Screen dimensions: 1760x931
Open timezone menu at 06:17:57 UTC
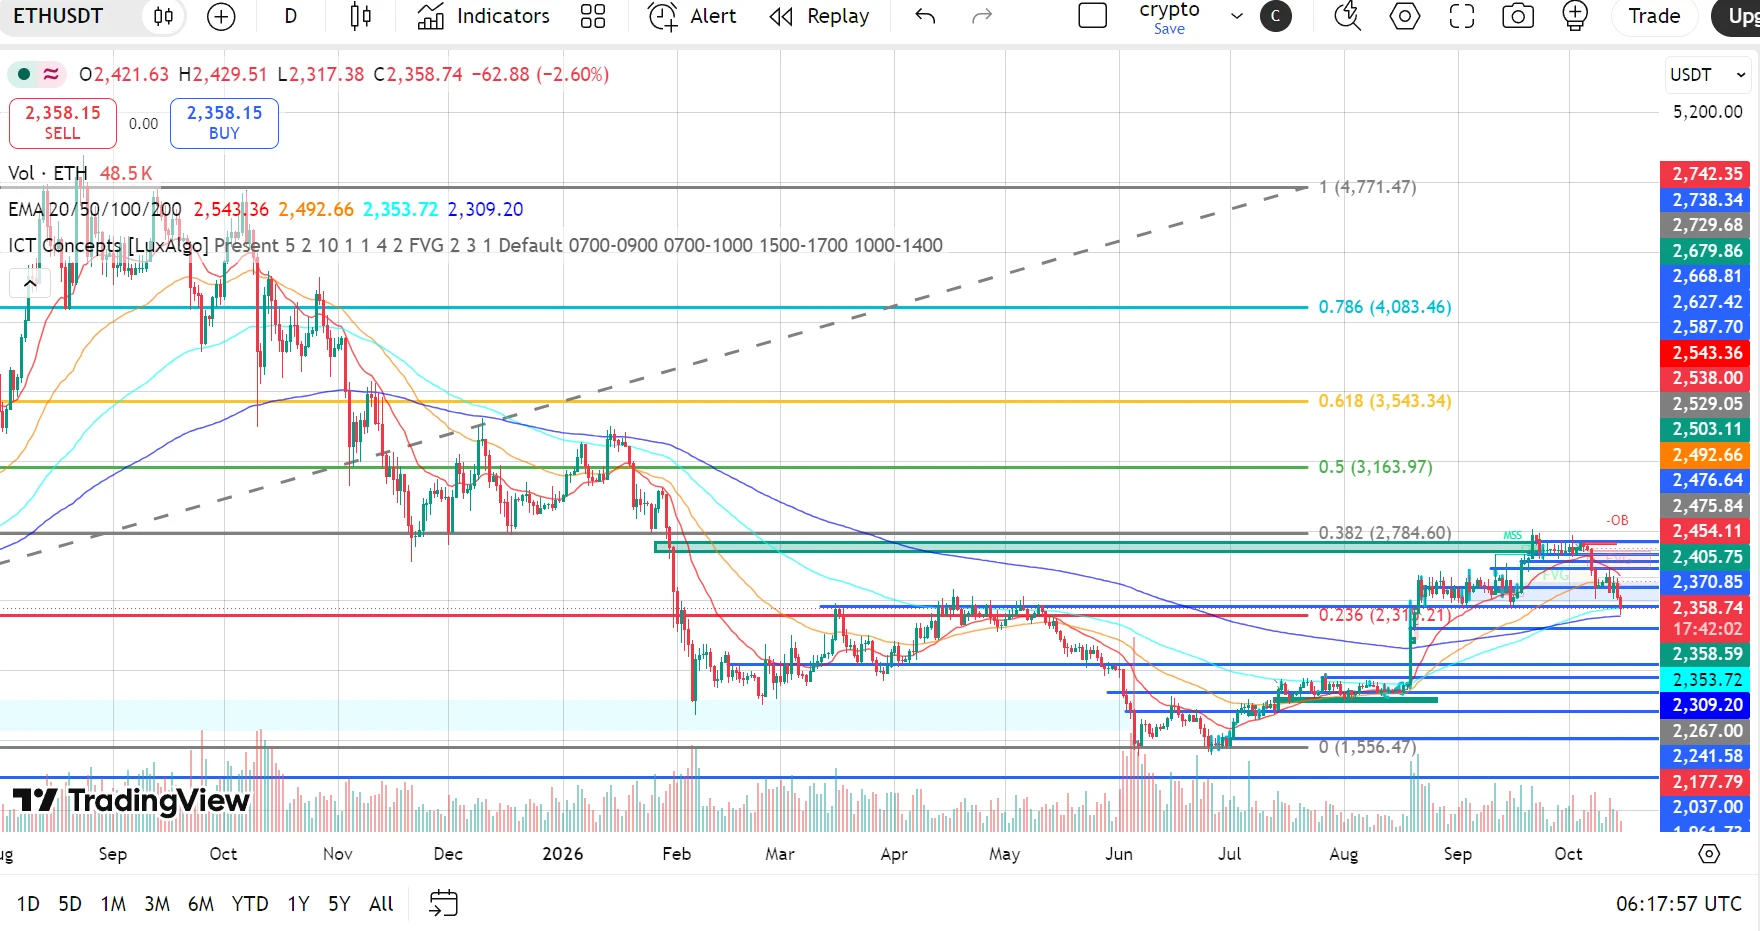pos(1679,904)
